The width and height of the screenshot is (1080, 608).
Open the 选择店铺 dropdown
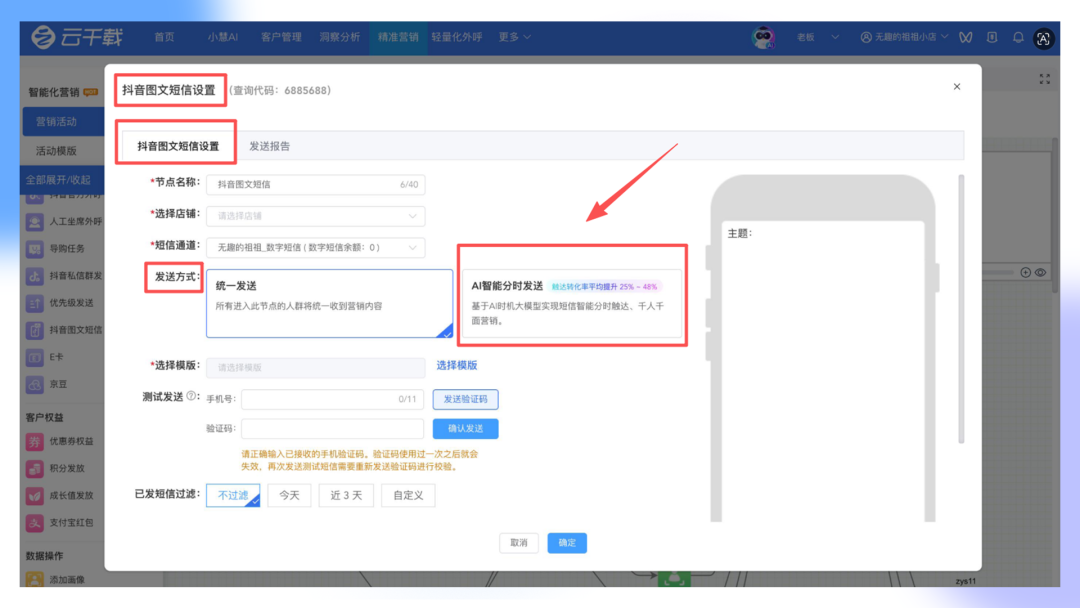(x=315, y=216)
